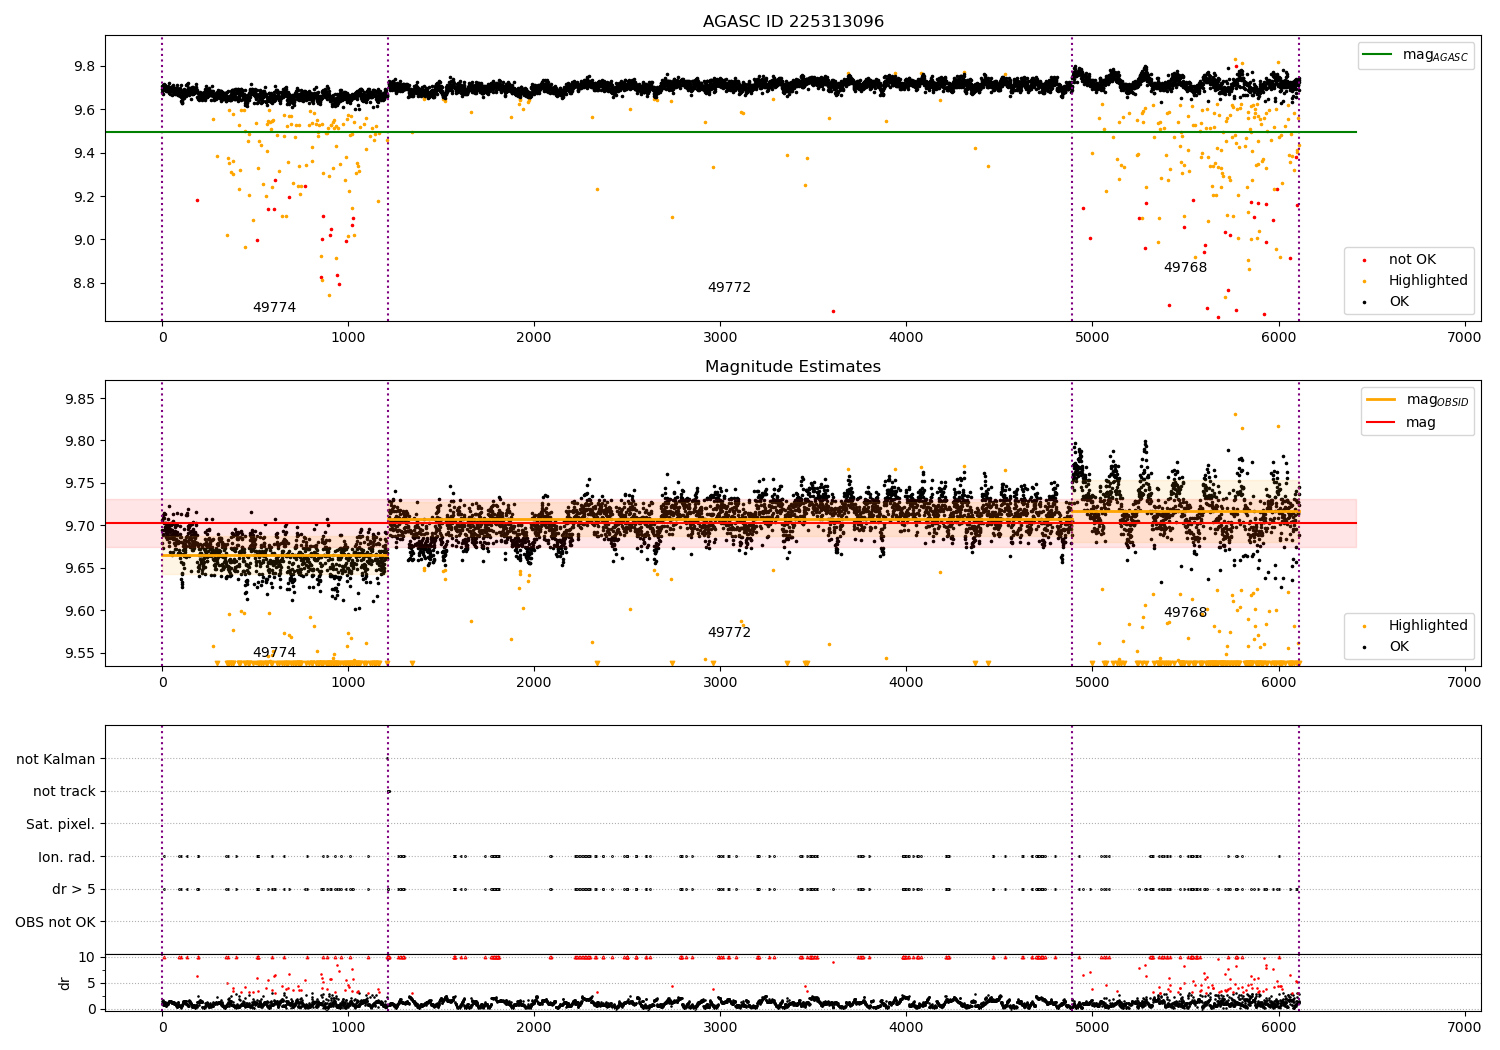Viewport: 1500px width, 1050px height.
Task: Select the Ion. rad. axis label
Action: (67, 857)
